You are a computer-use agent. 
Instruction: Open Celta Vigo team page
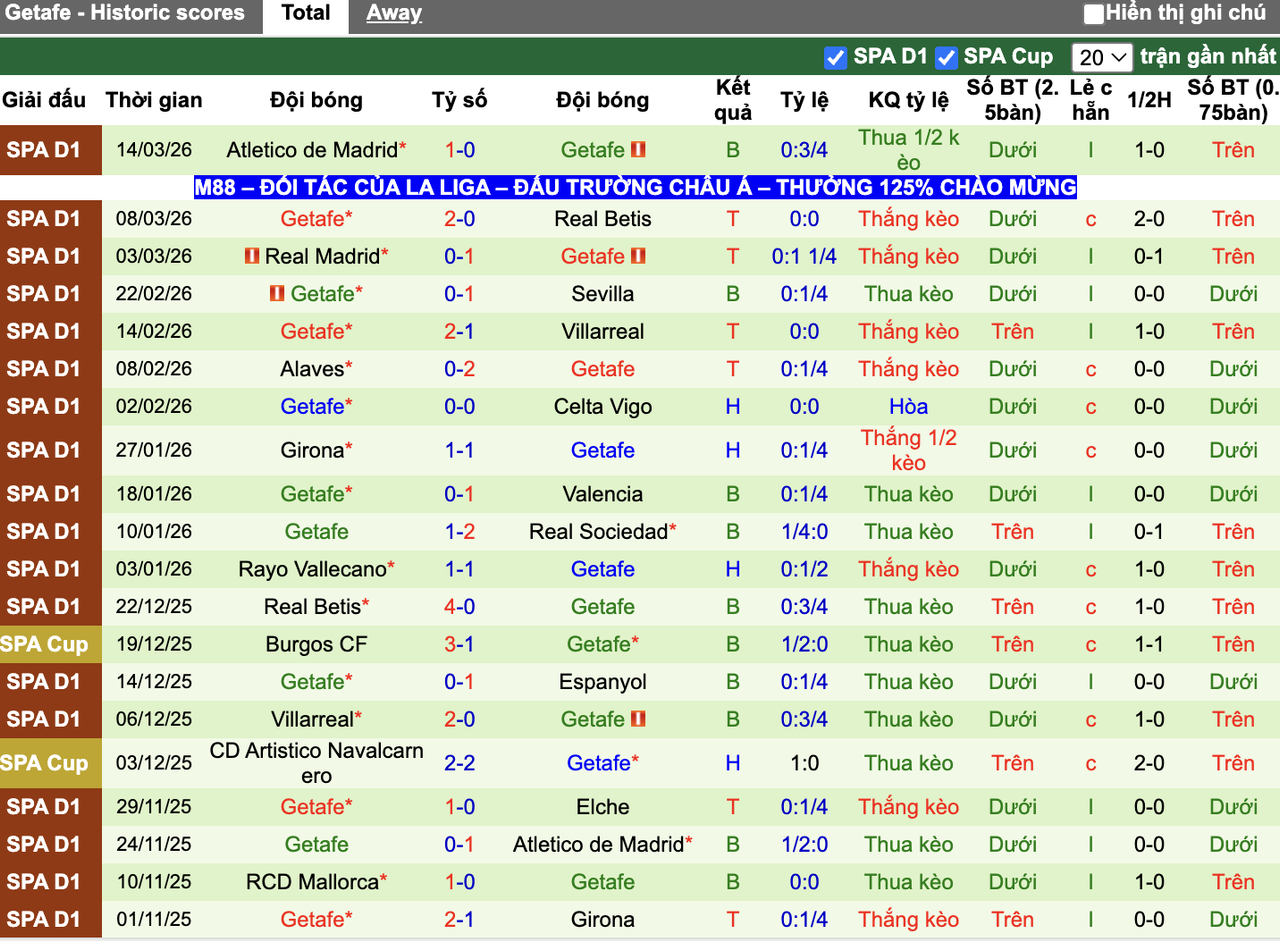click(603, 407)
